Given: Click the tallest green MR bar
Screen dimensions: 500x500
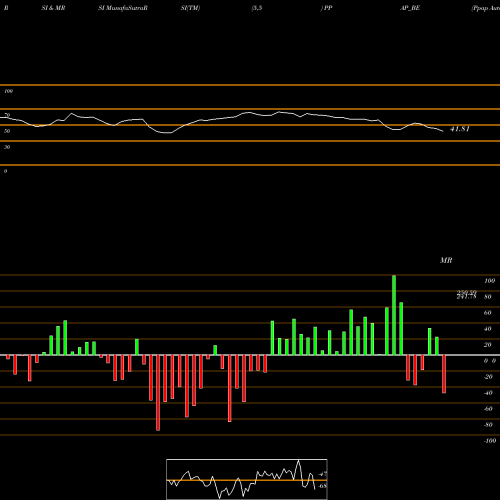Looking at the screenshot, I should (x=394, y=315).
